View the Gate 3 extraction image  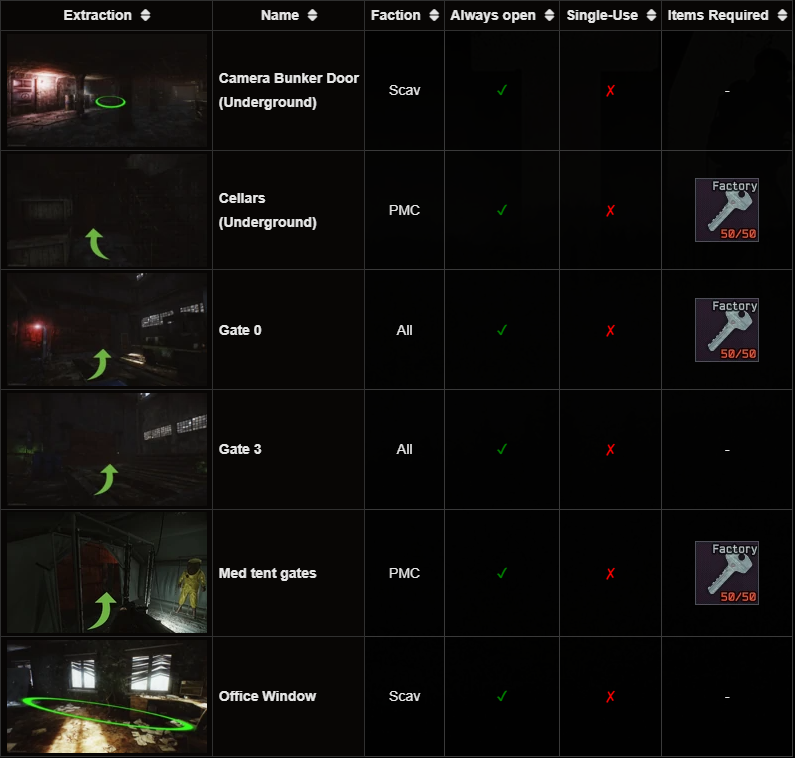(x=107, y=449)
